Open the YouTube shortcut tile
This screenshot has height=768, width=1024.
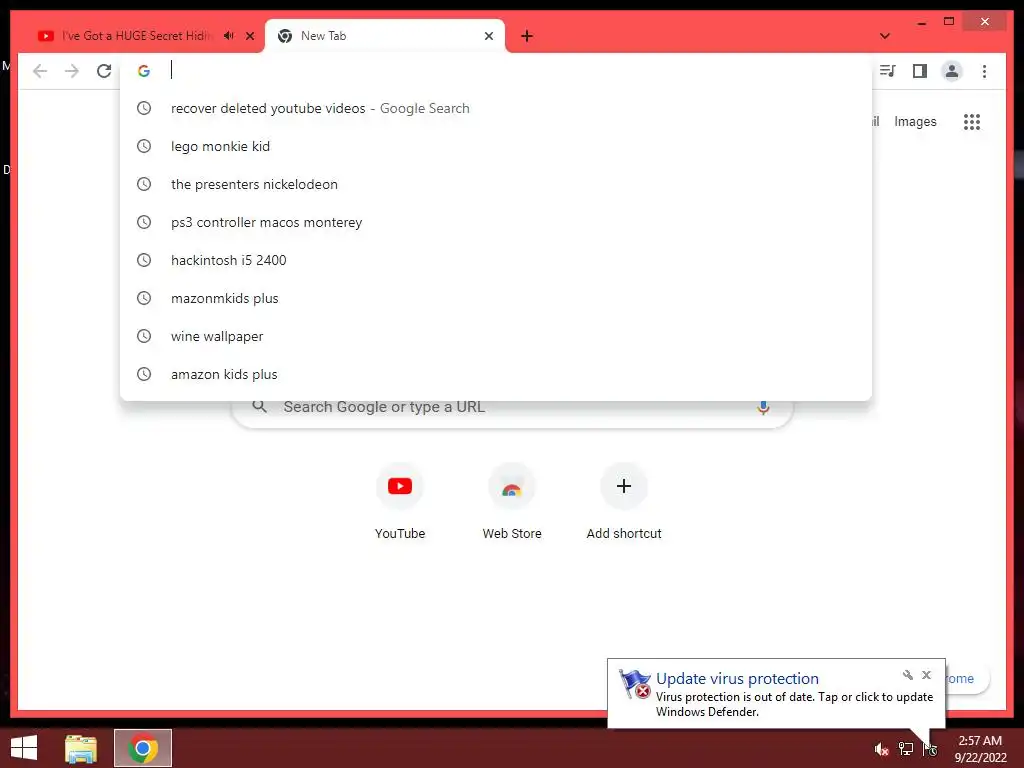(400, 500)
